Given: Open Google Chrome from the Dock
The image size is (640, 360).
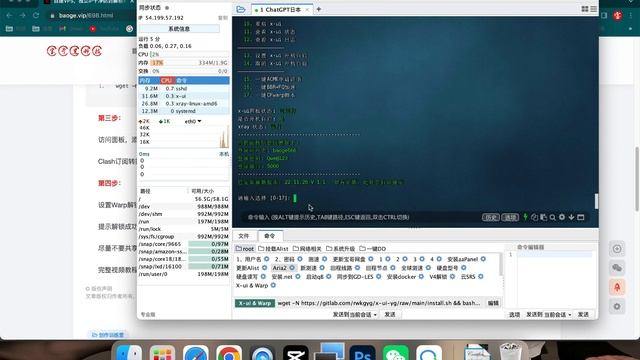Looking at the screenshot, I should point(229,353).
